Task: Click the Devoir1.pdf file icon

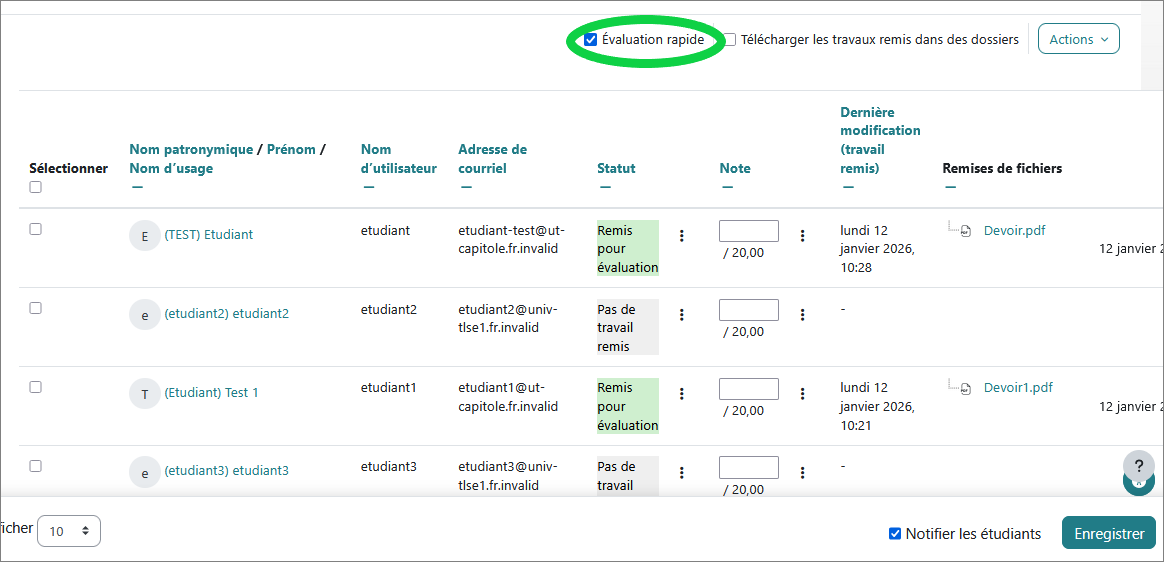Action: (x=965, y=388)
